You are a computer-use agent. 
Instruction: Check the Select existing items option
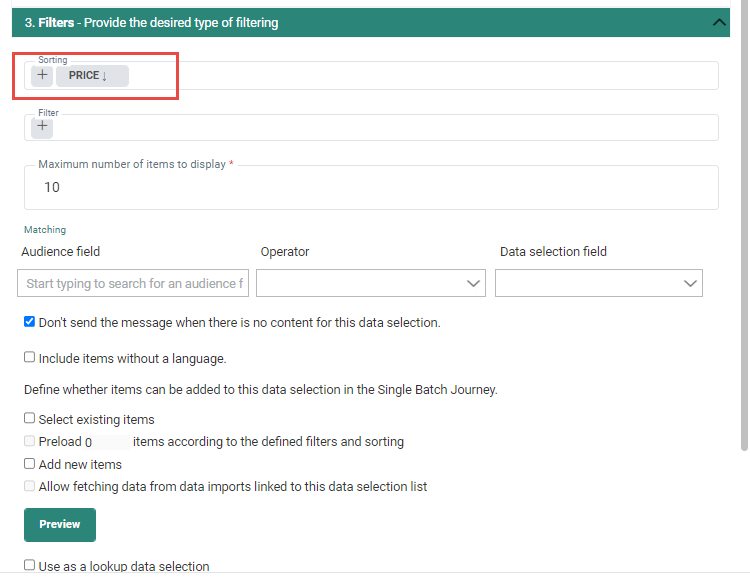pyautogui.click(x=30, y=419)
